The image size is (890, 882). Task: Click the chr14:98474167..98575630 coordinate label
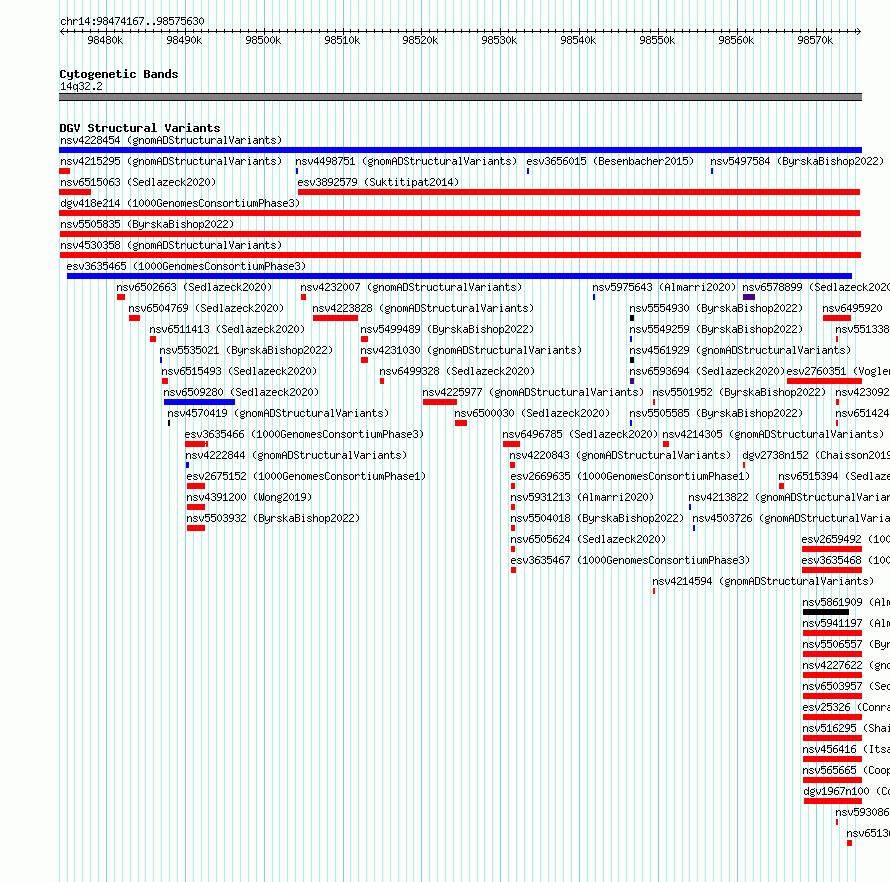coord(132,21)
